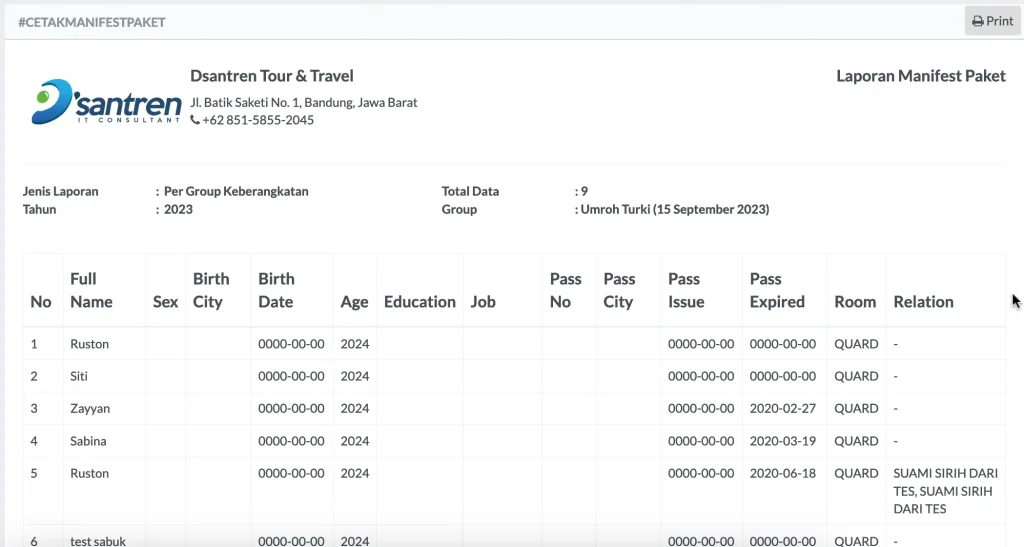Click the Relation column header
Viewport: 1024px width, 547px height.
pyautogui.click(x=923, y=302)
